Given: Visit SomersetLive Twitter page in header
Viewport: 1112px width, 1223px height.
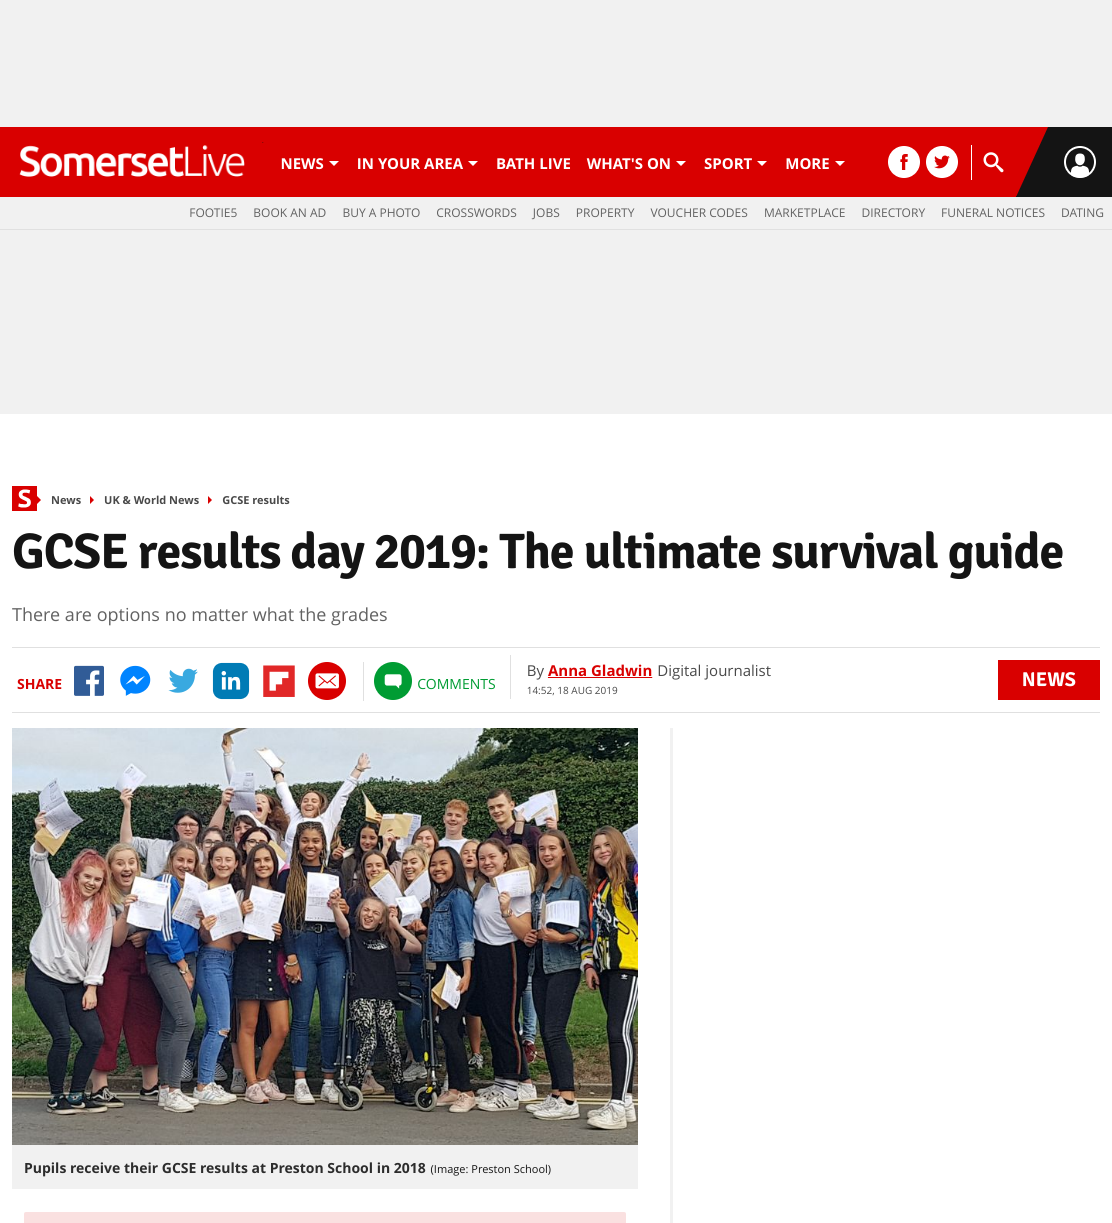Looking at the screenshot, I should (x=942, y=162).
